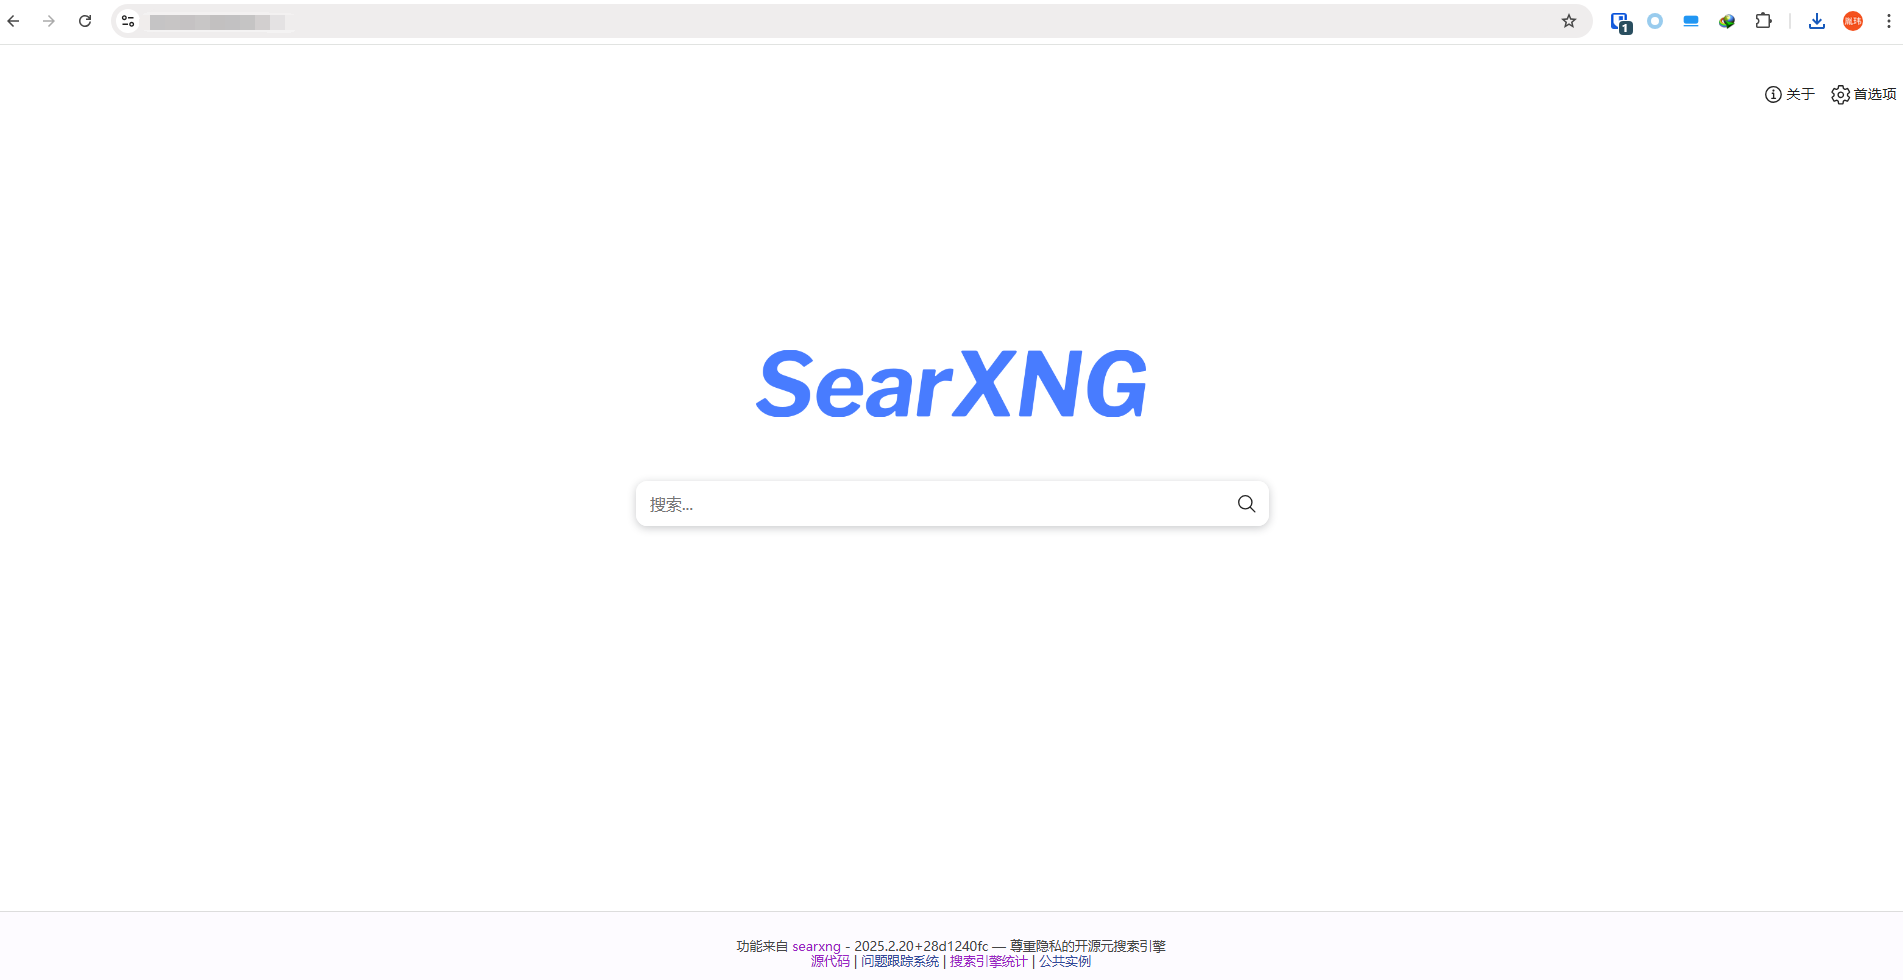Open preferences via the gear icon
This screenshot has width=1903, height=980.
click(1840, 94)
